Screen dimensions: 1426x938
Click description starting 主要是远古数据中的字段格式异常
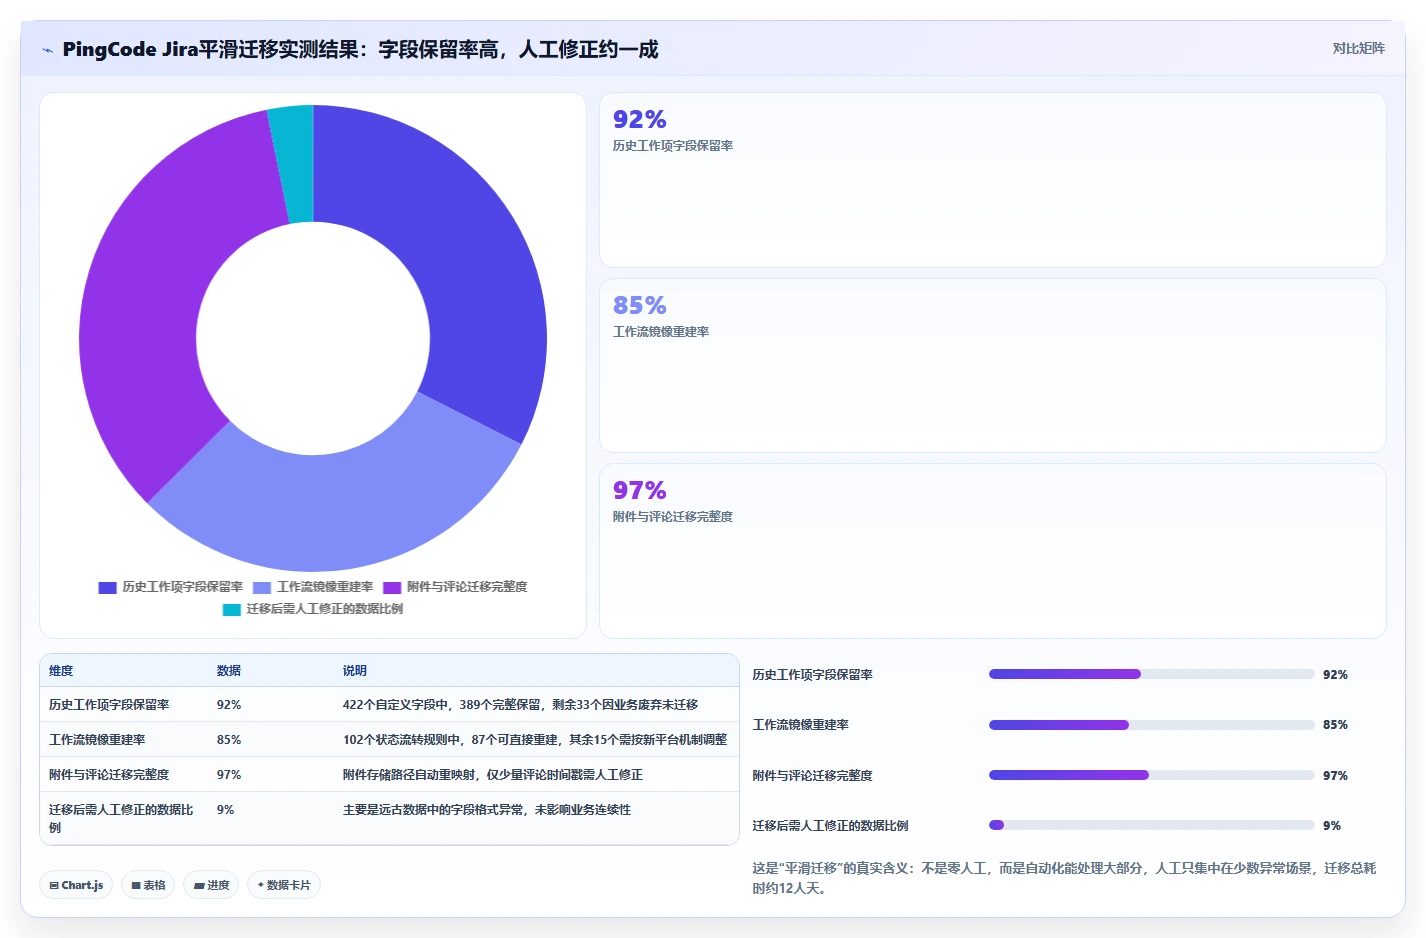pyautogui.click(x=487, y=810)
